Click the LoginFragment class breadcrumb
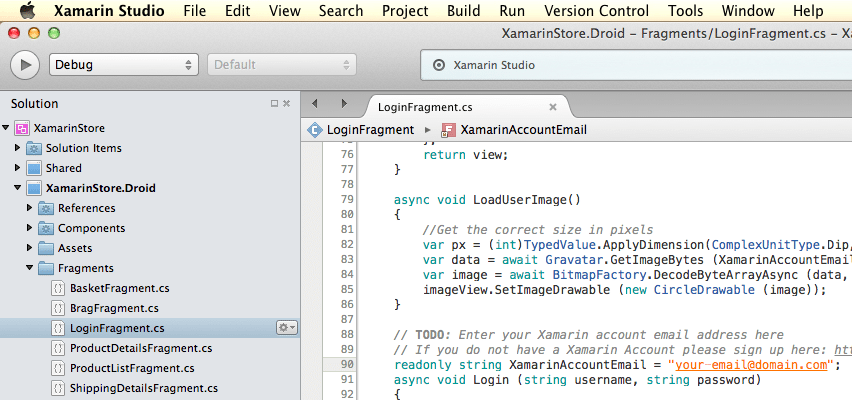The image size is (852, 400). 370,130
